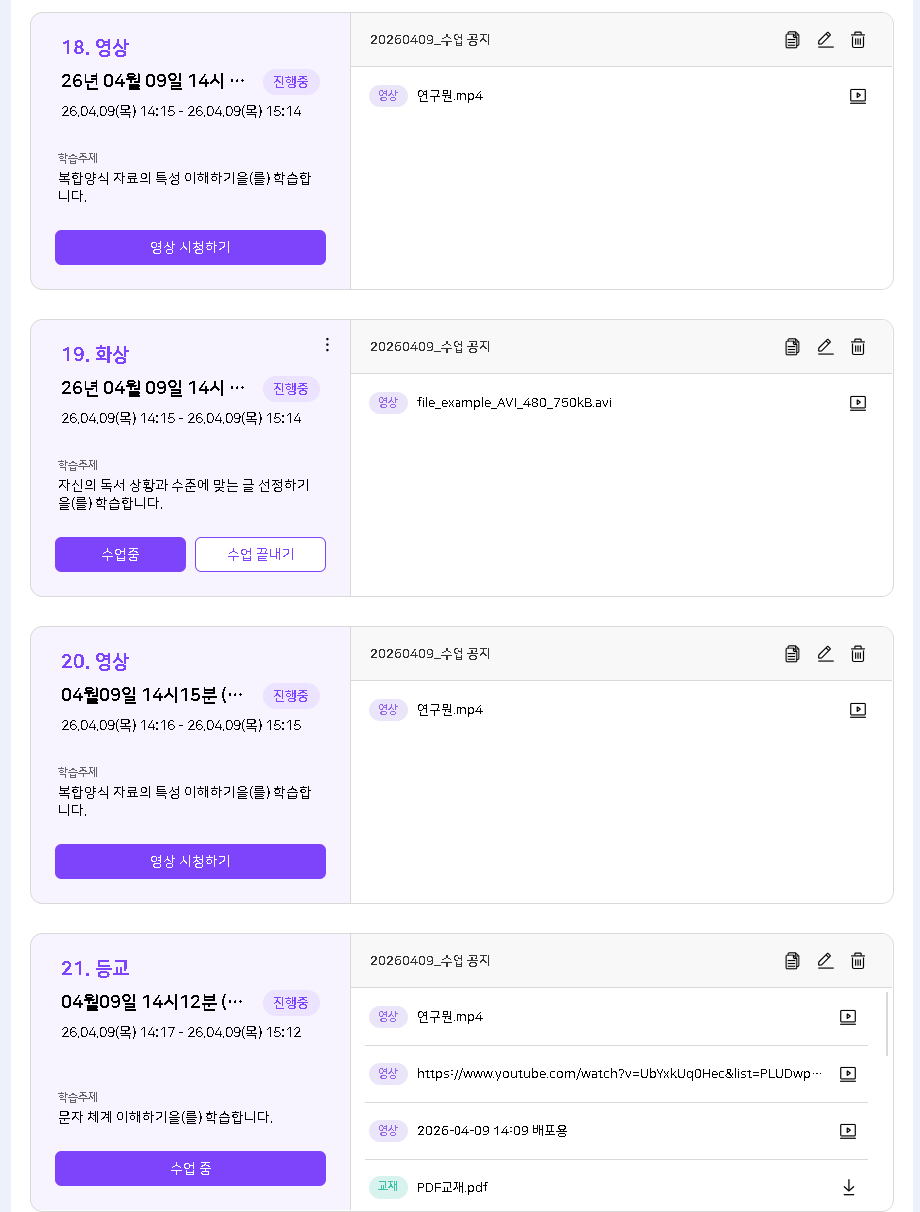Delete the notice in lesson 21 card
The image size is (920, 1212).
click(x=858, y=961)
